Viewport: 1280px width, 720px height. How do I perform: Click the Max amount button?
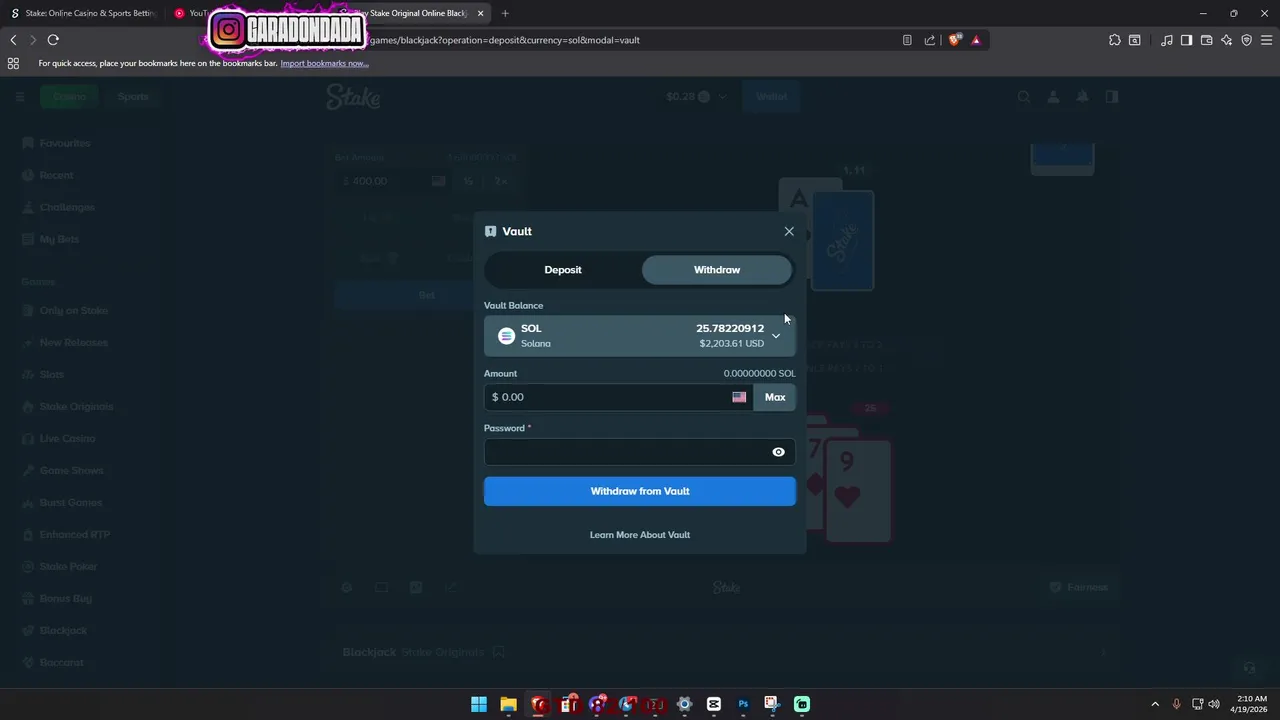(775, 397)
